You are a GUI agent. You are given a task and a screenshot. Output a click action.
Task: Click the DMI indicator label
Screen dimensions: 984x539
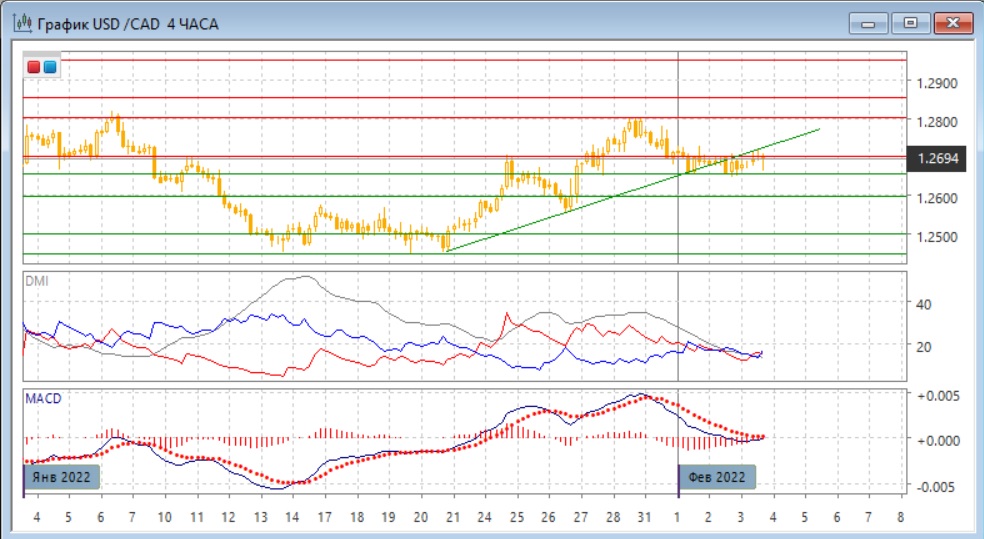click(36, 281)
